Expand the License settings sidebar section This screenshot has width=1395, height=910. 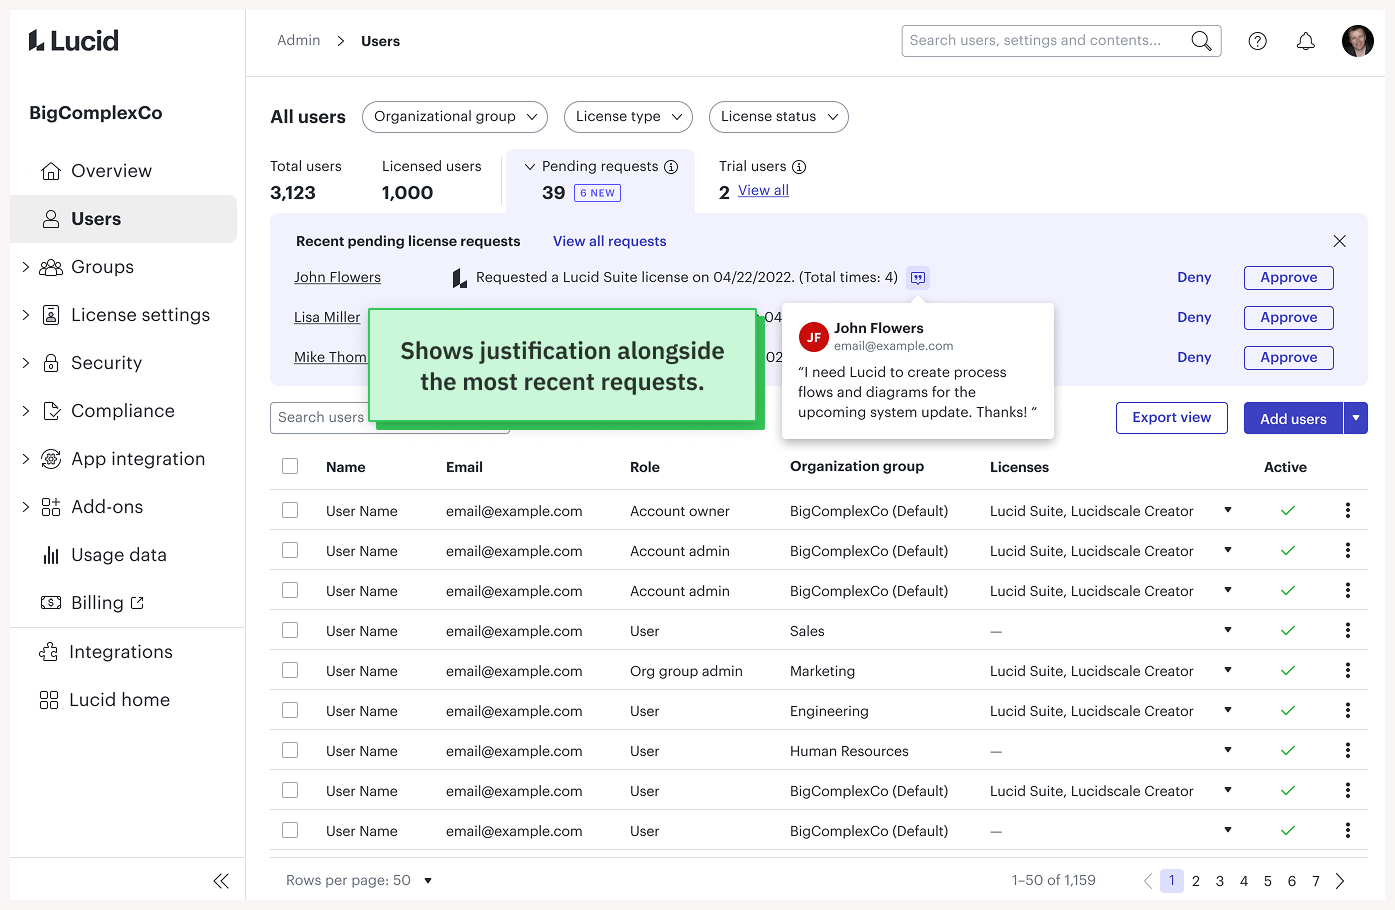26,315
